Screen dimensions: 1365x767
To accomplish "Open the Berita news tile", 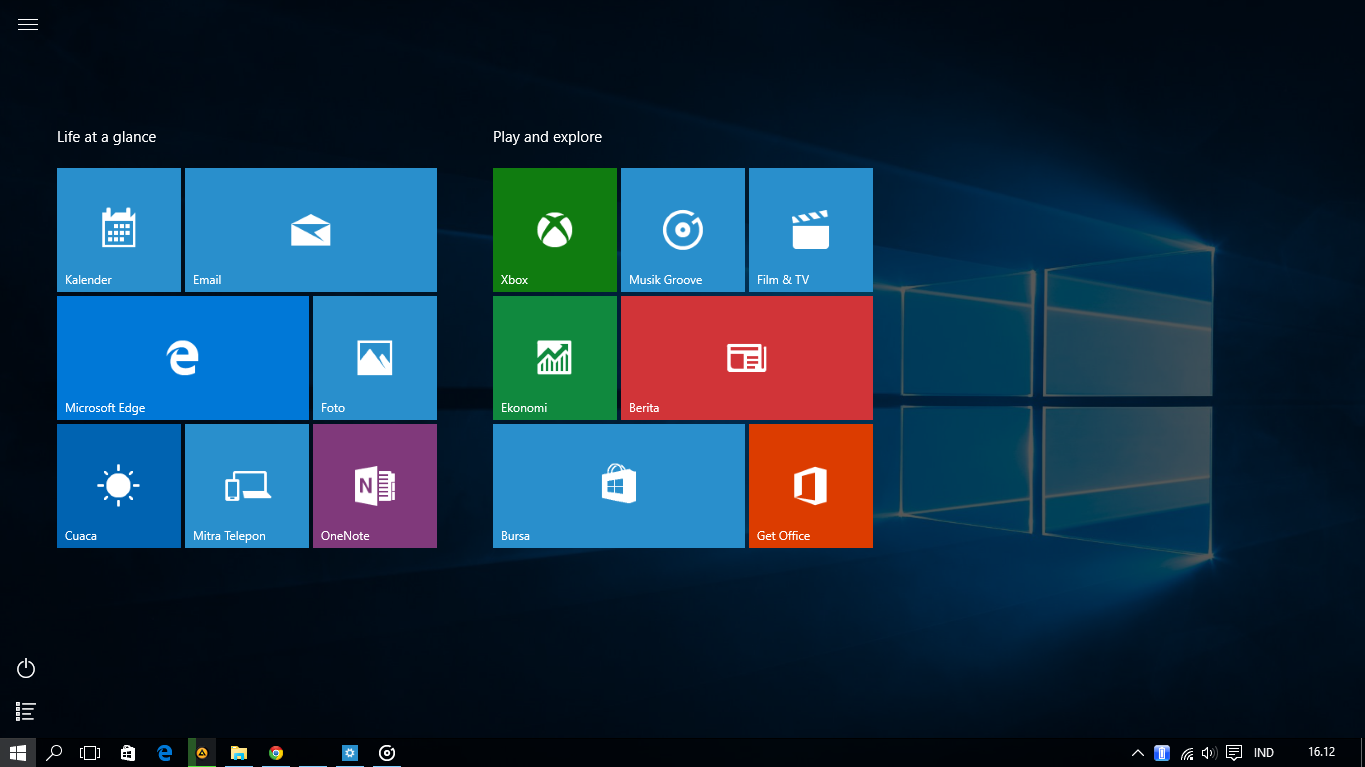I will tap(746, 357).
